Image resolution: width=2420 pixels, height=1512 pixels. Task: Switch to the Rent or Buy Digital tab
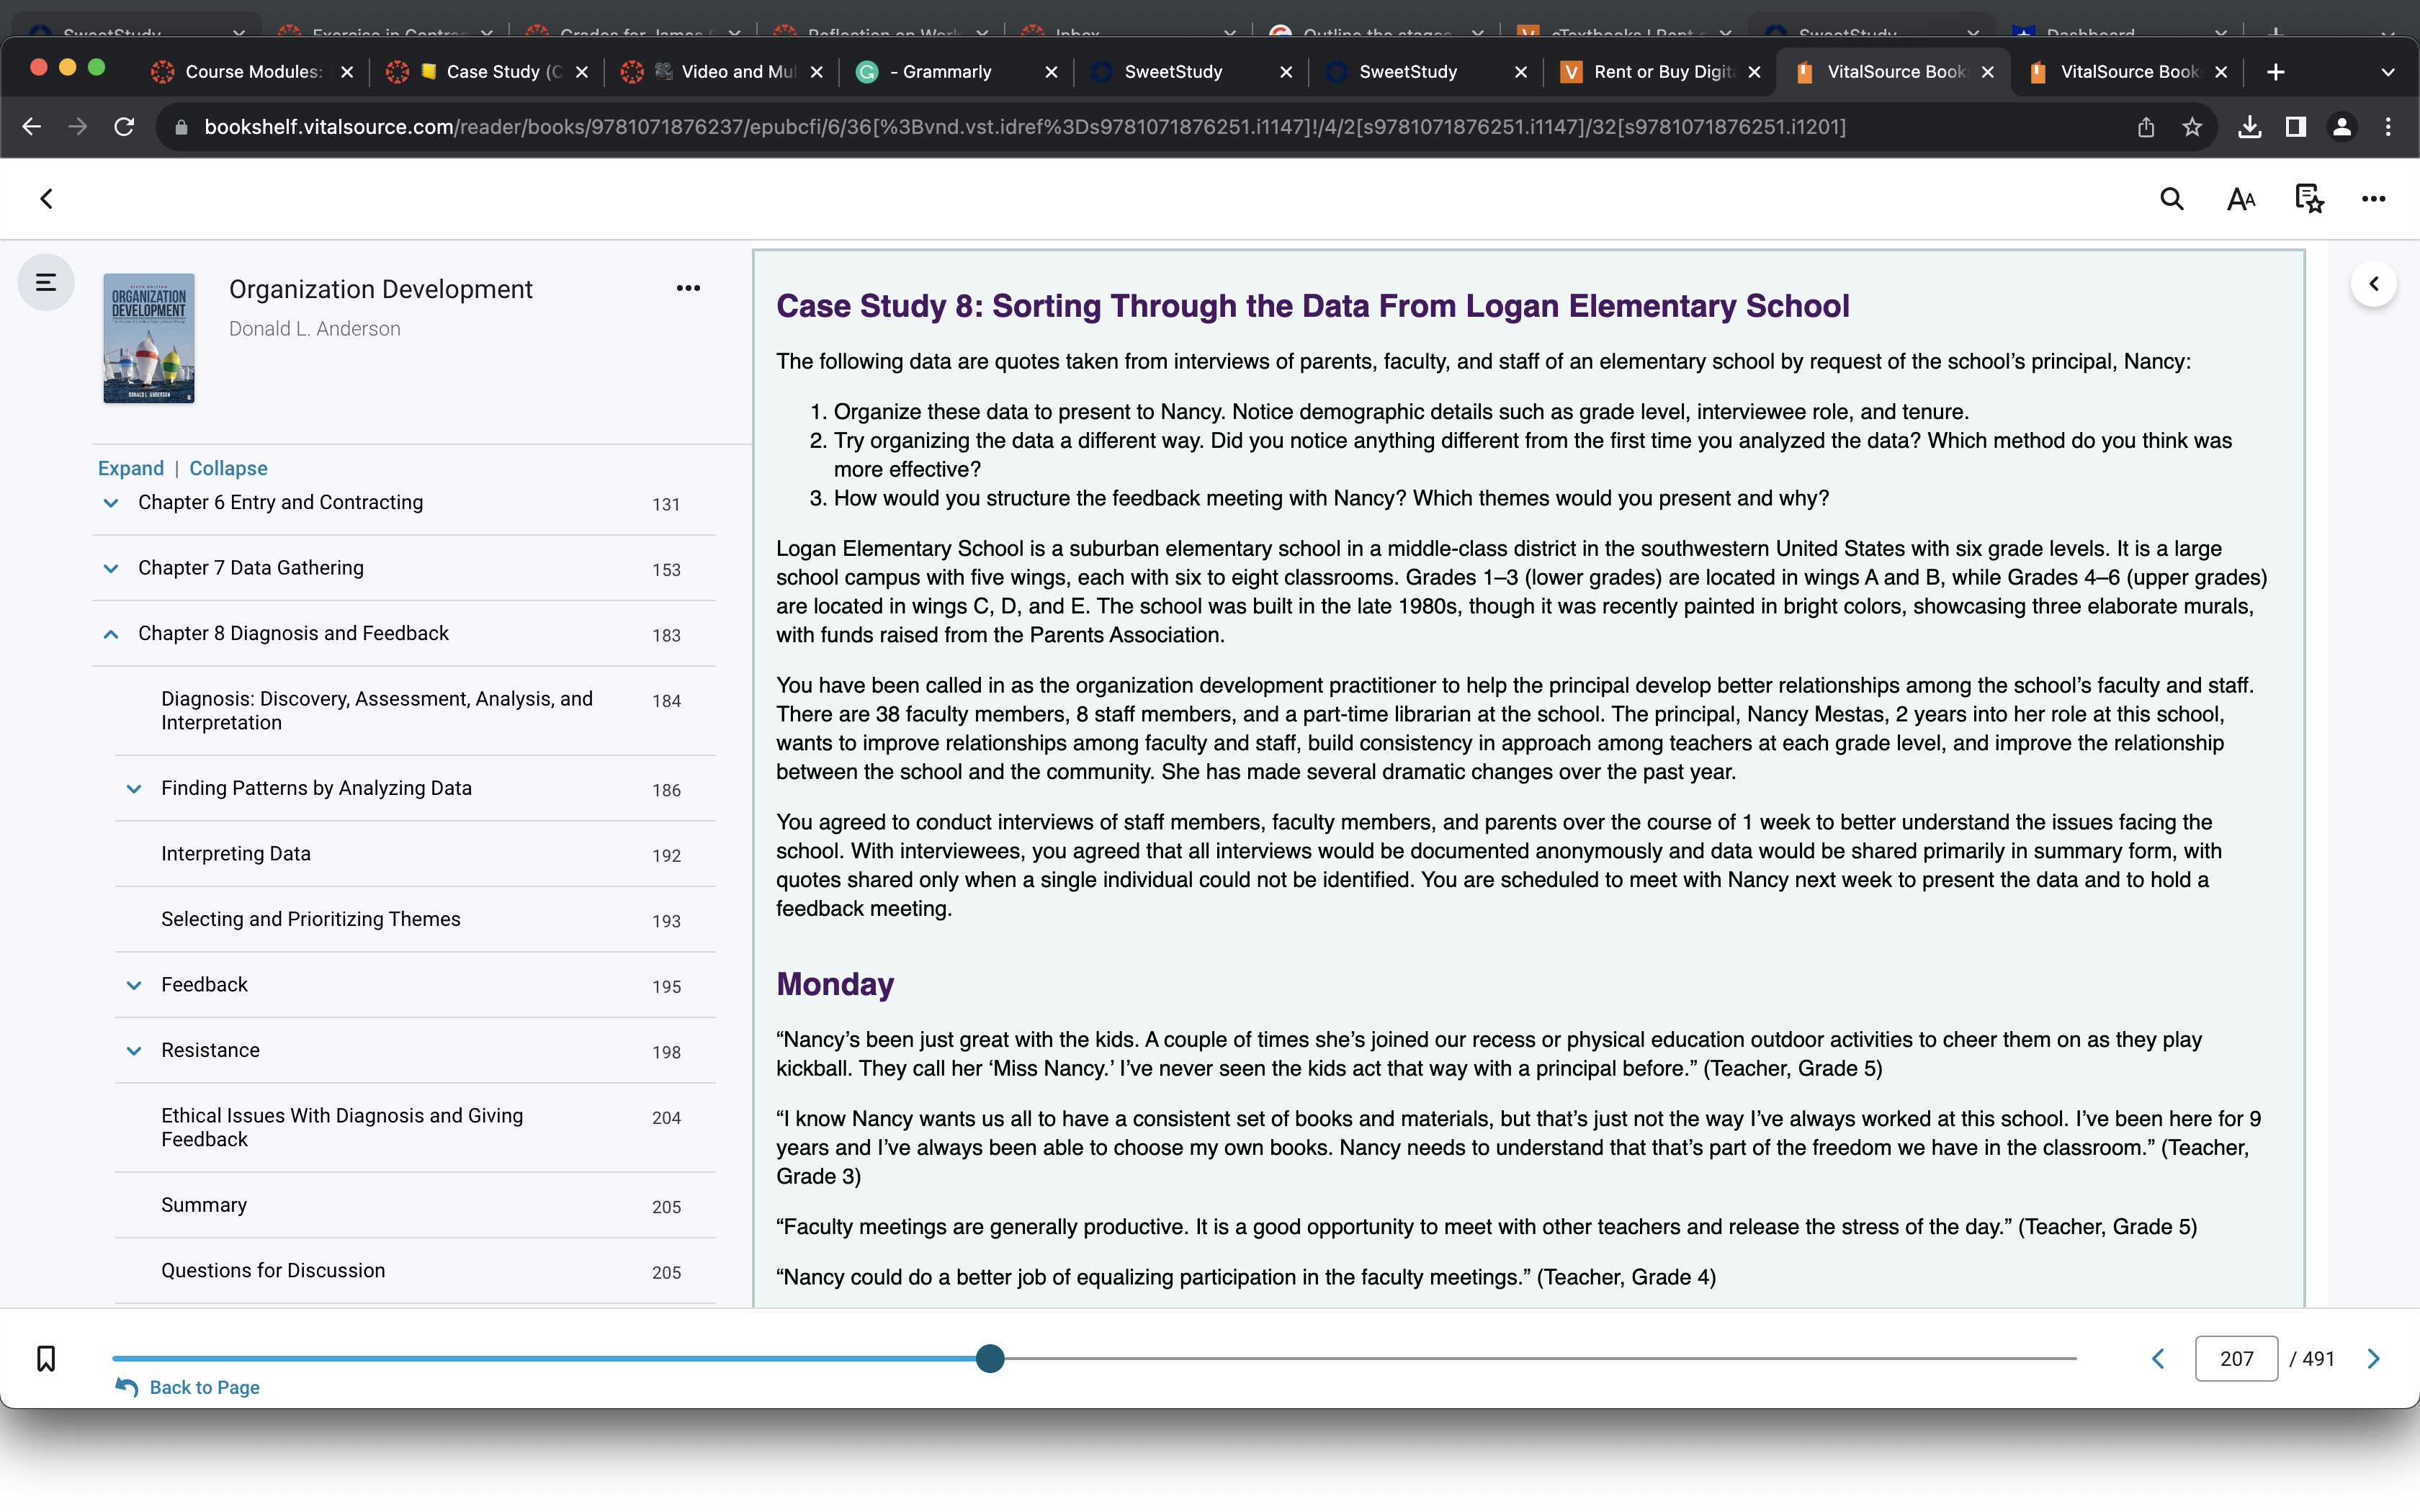1661,72
